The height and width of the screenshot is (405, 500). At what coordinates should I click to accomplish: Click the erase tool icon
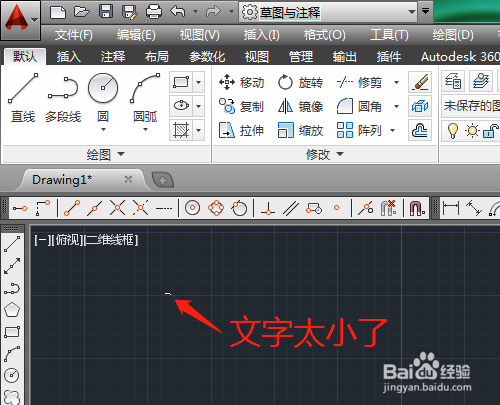coord(420,82)
